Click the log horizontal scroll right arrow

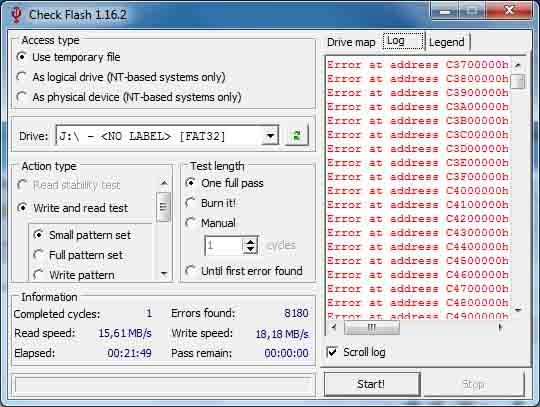501,327
